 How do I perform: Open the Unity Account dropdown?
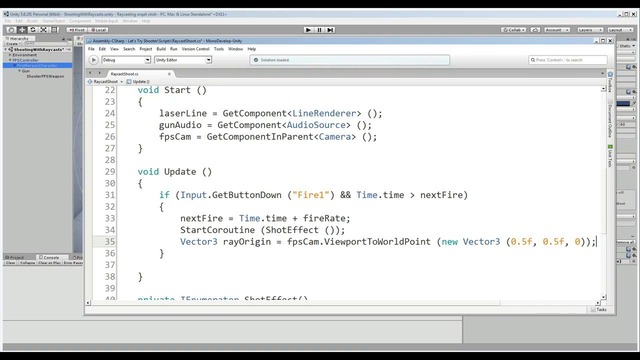(x=557, y=30)
